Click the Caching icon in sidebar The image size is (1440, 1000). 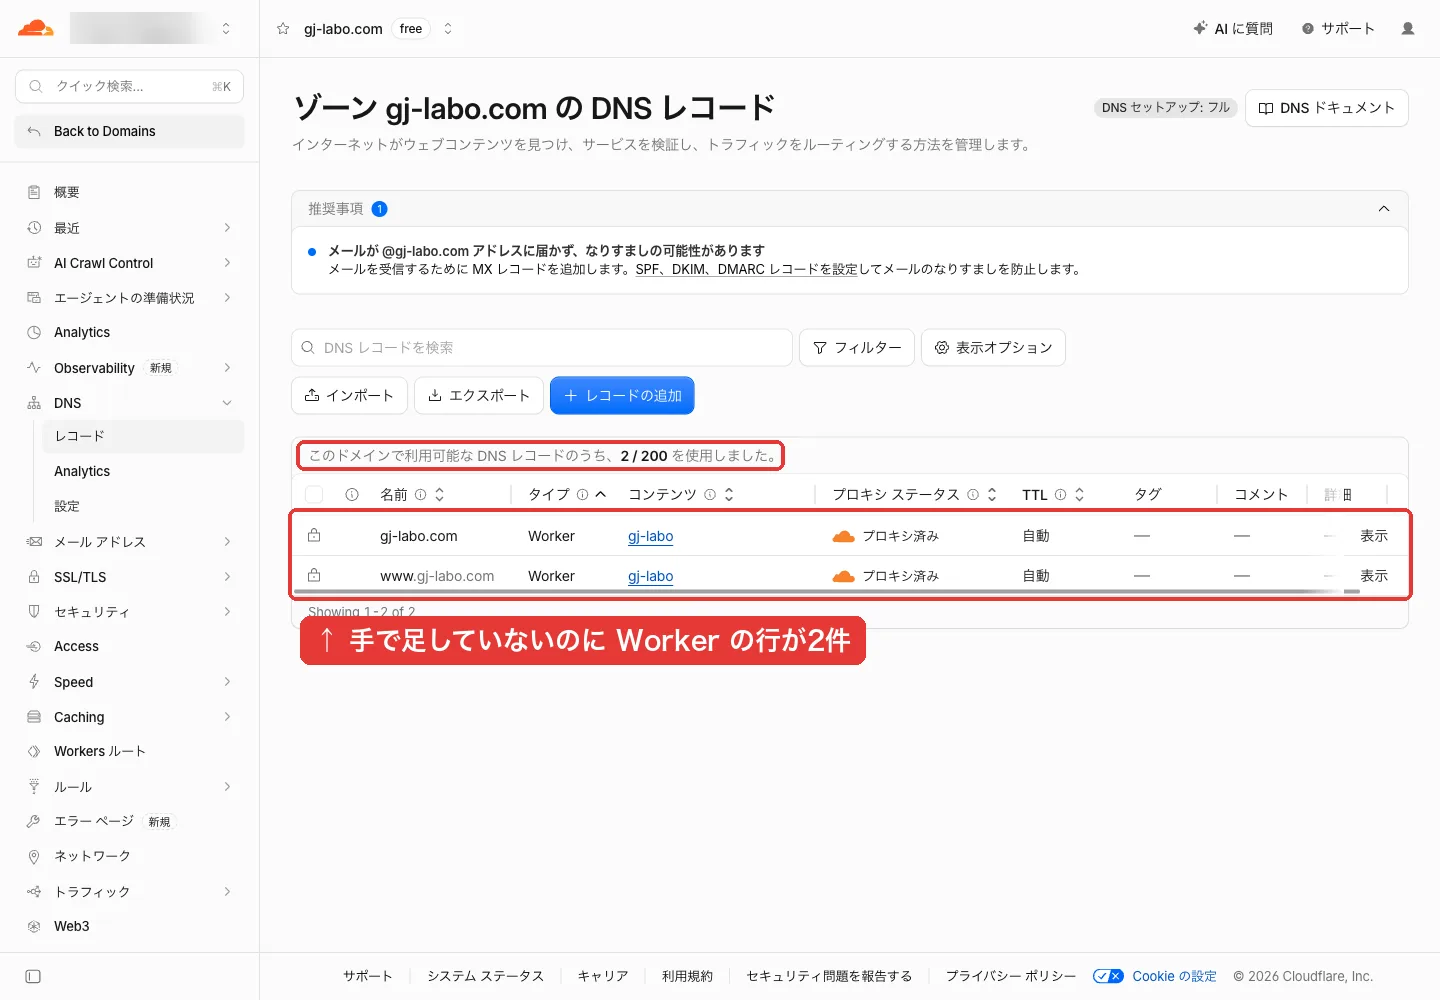34,717
